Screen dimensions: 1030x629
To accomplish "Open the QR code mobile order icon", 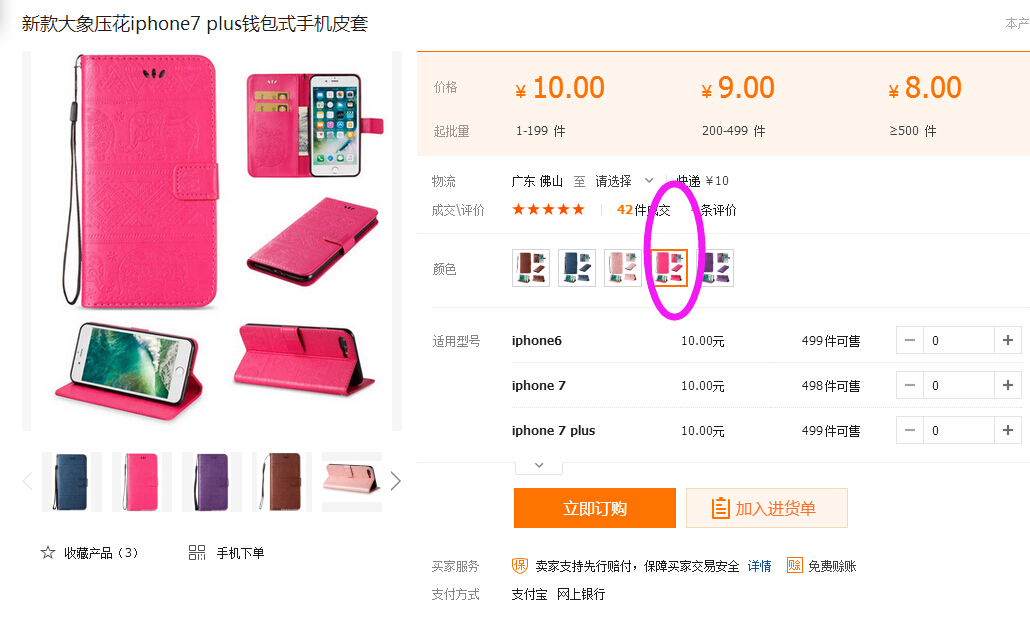I will click(x=197, y=553).
